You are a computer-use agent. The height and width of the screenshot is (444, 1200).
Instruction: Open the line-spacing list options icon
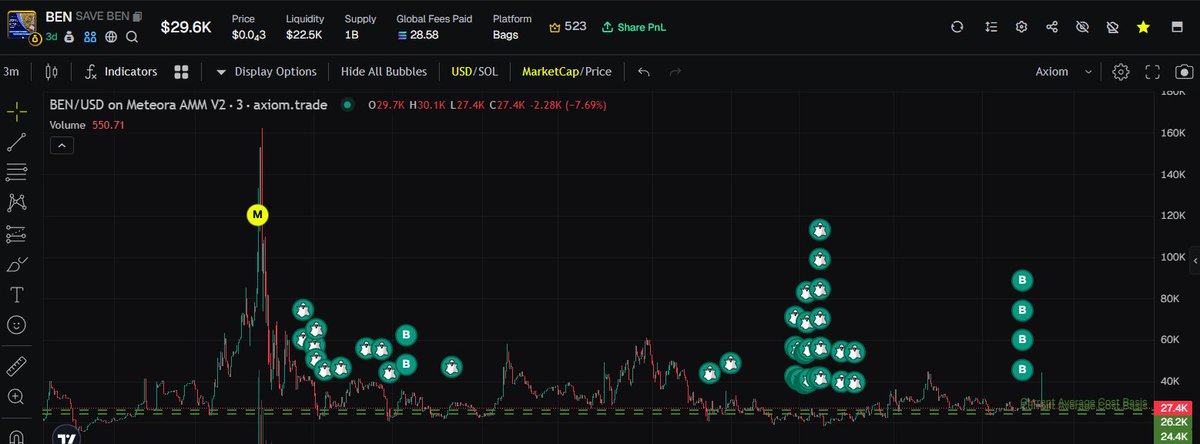(x=989, y=28)
